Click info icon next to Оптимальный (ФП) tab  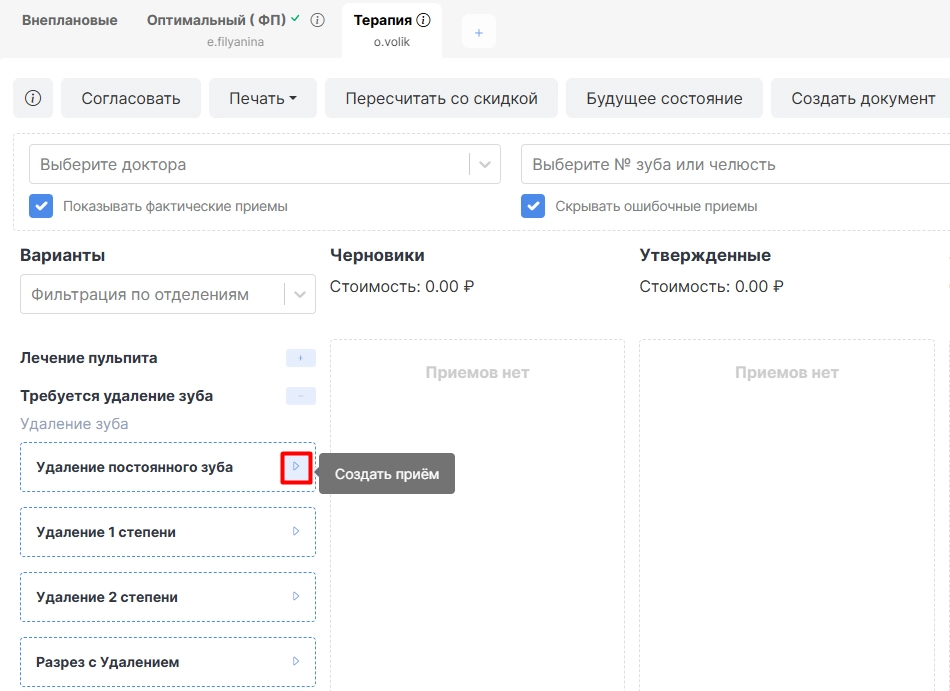317,21
